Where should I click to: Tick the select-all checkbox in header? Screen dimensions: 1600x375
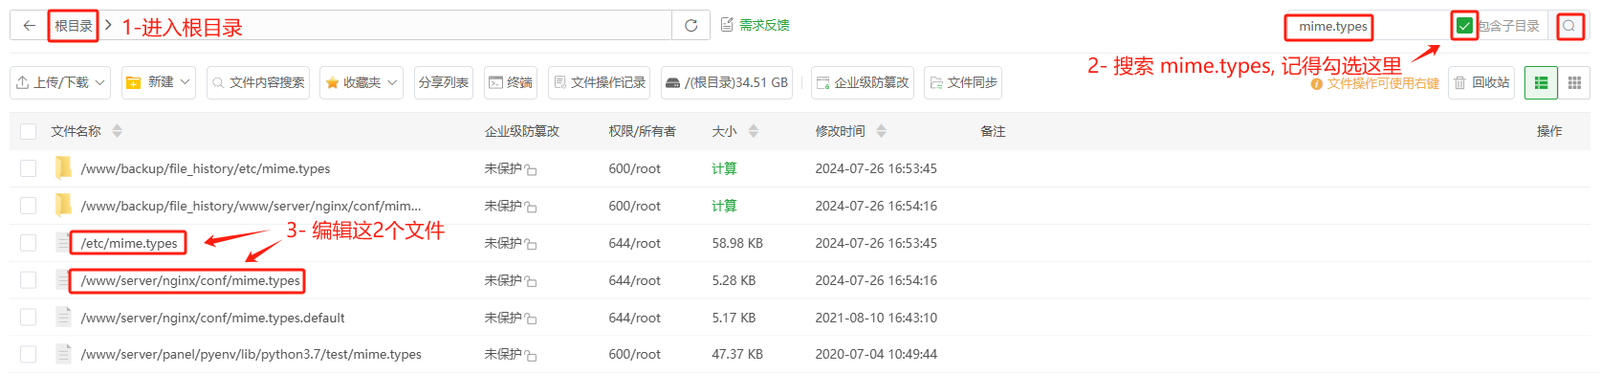pos(28,131)
